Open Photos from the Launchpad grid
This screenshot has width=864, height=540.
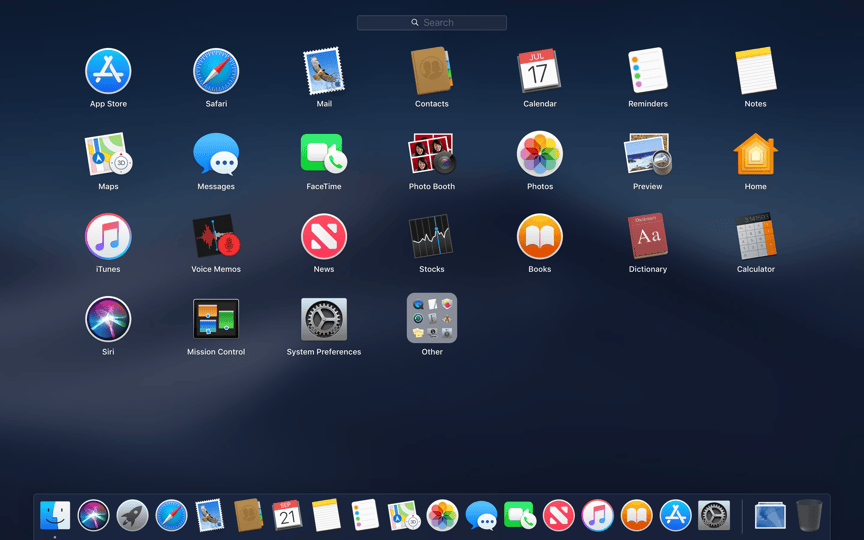coord(539,154)
